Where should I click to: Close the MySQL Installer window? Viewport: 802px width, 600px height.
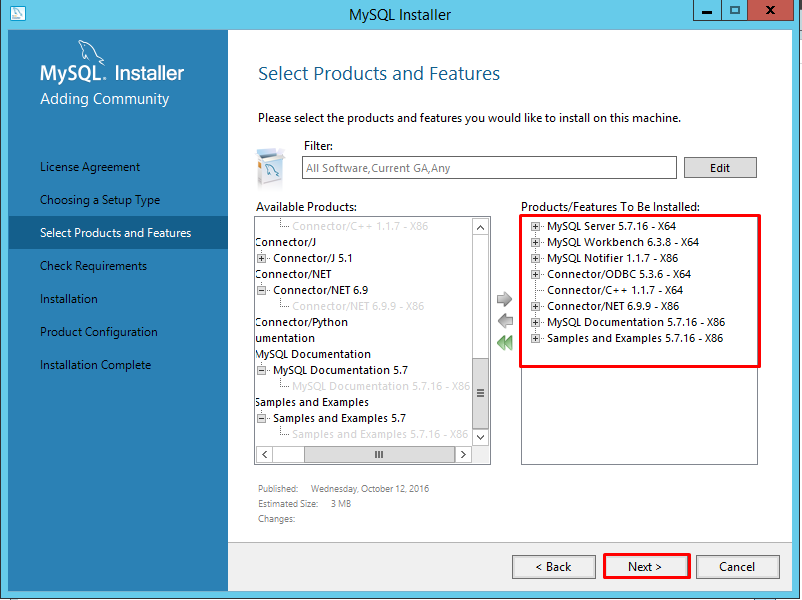coord(771,10)
